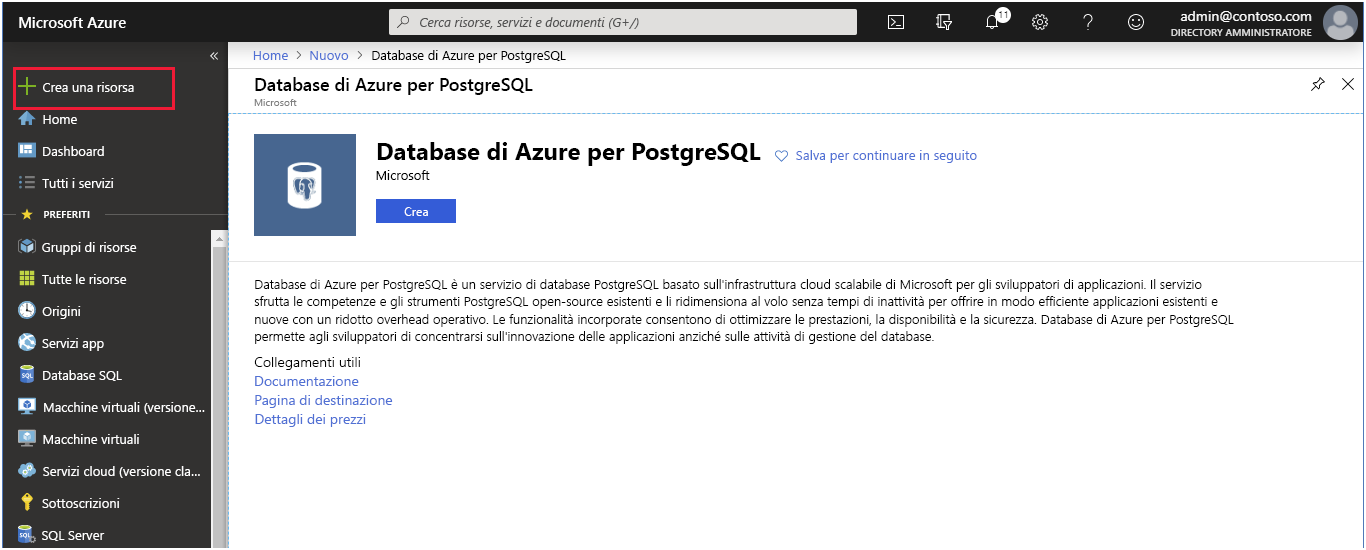Click the Gruppi di risorse cube icon
The width and height of the screenshot is (1366, 550).
[27, 247]
